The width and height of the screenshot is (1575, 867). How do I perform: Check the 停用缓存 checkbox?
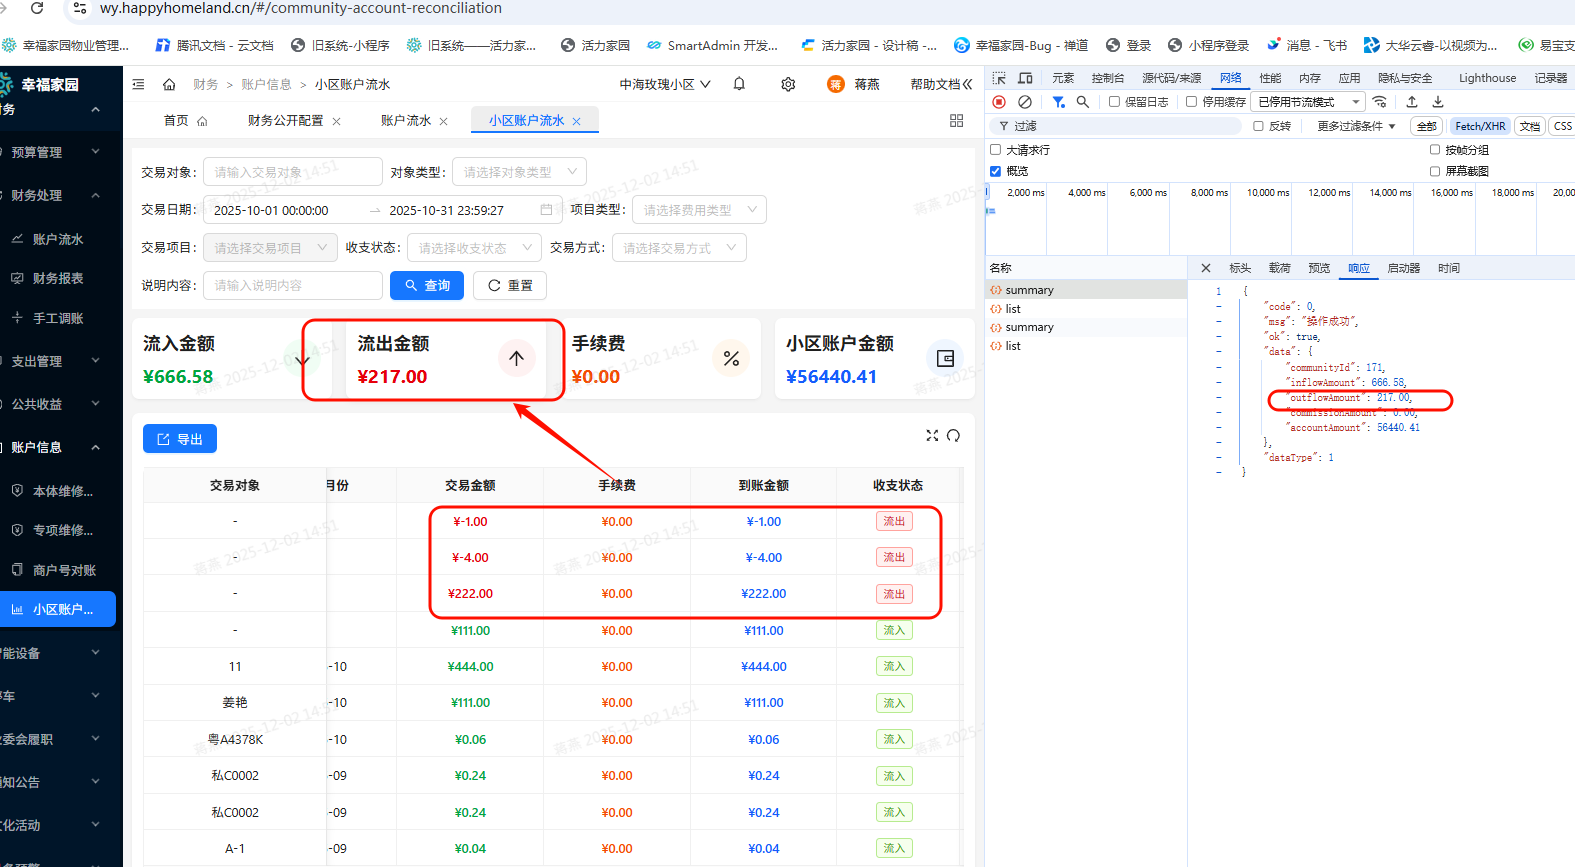point(1191,102)
